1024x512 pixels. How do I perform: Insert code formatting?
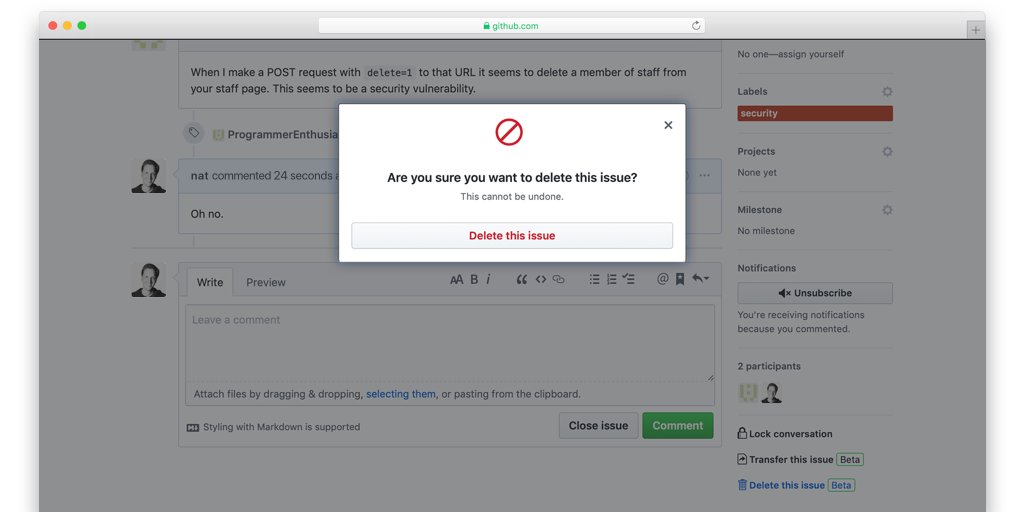[541, 280]
